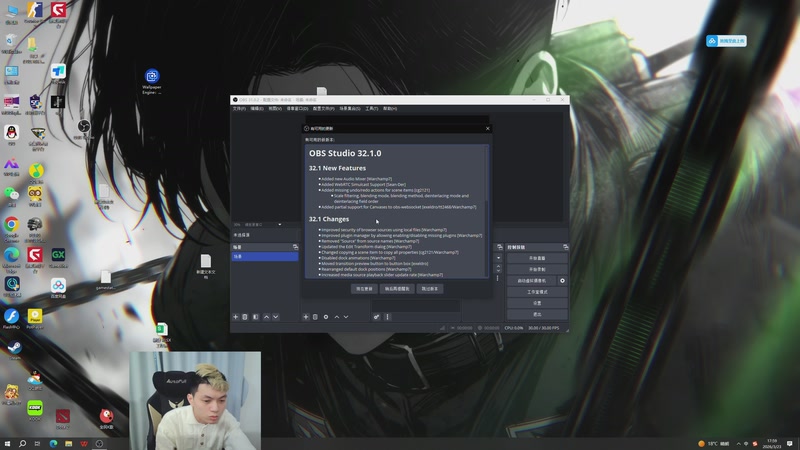Remove source with the Sources trash icon
Image resolution: width=800 pixels, height=450 pixels.
[315, 317]
